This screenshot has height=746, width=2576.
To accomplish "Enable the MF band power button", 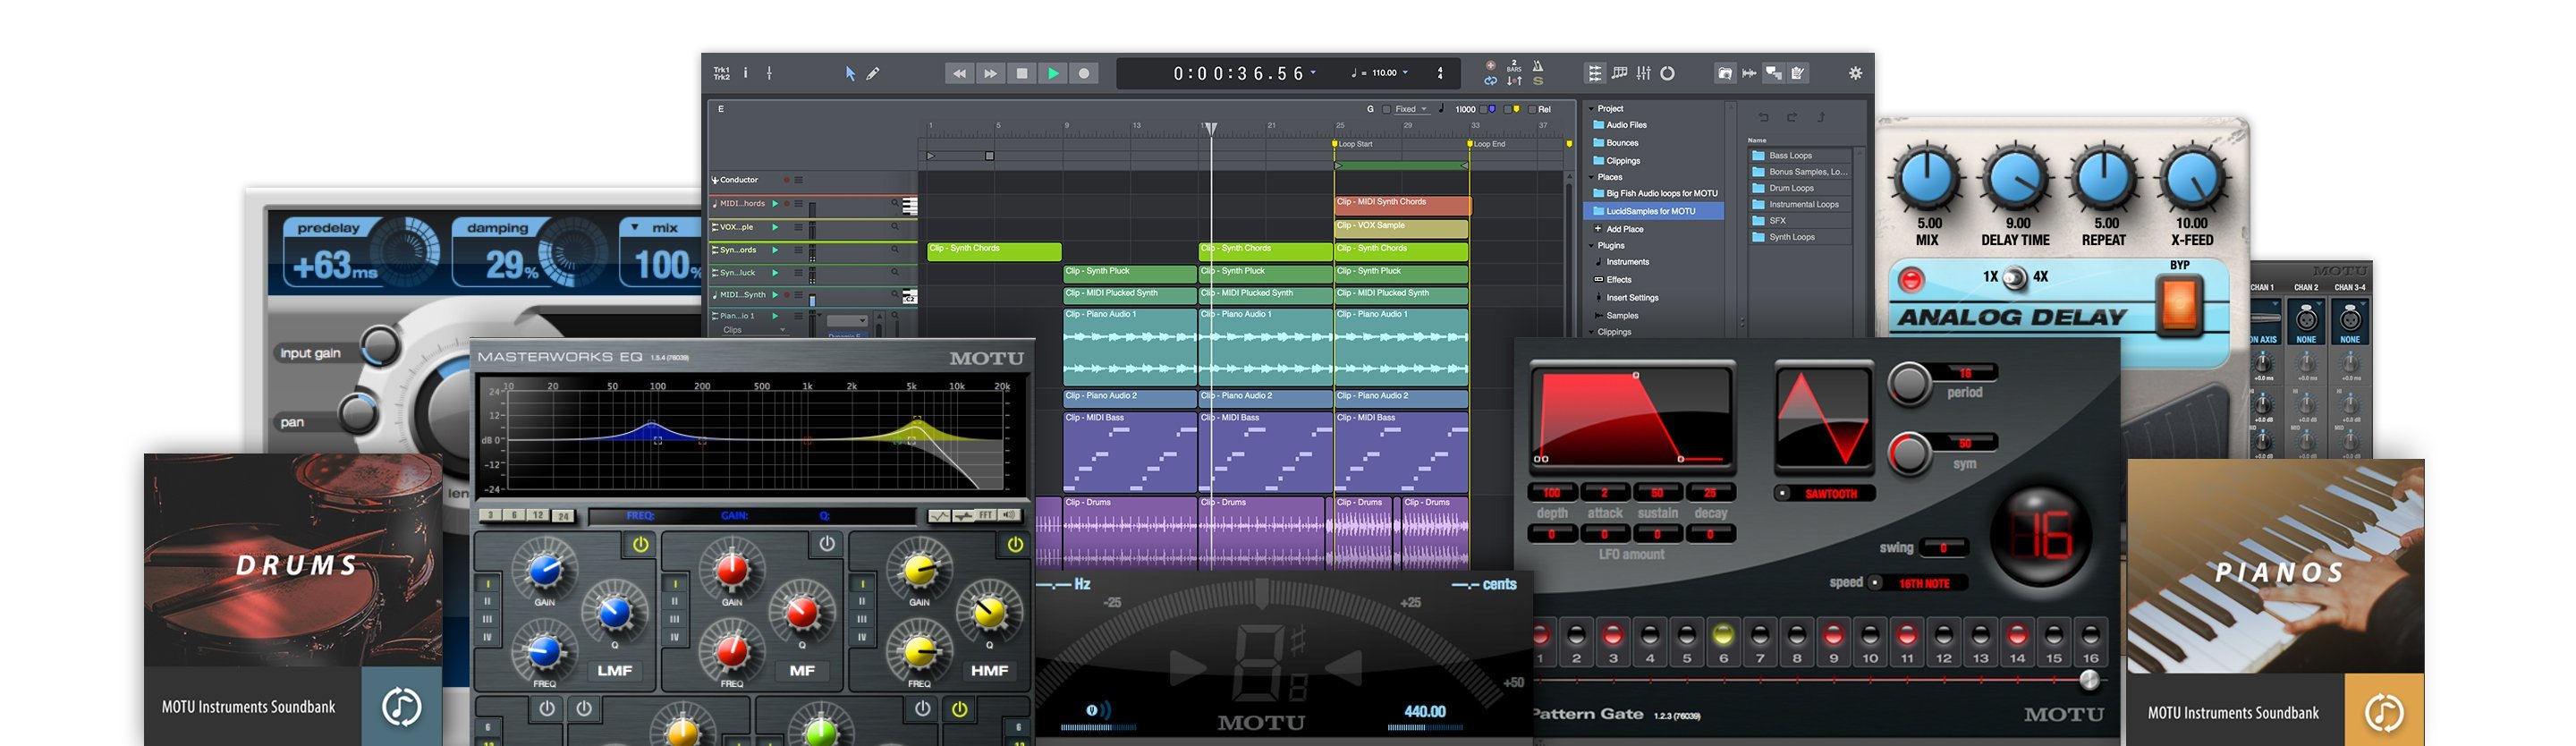I will click(827, 543).
